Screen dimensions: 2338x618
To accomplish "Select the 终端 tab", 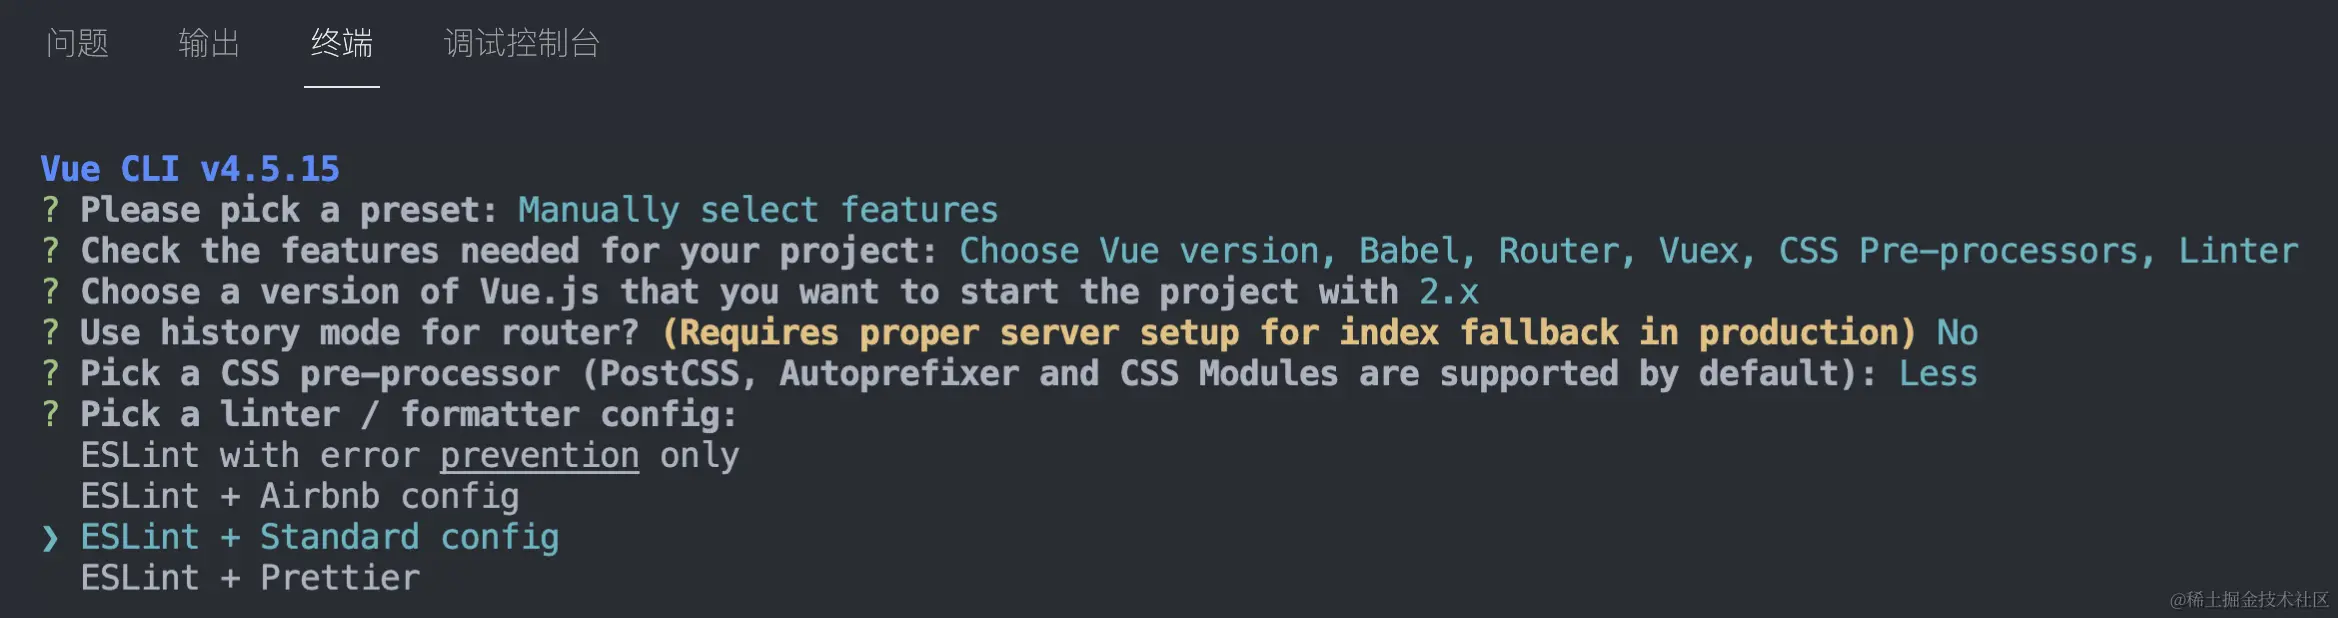I will click(341, 43).
